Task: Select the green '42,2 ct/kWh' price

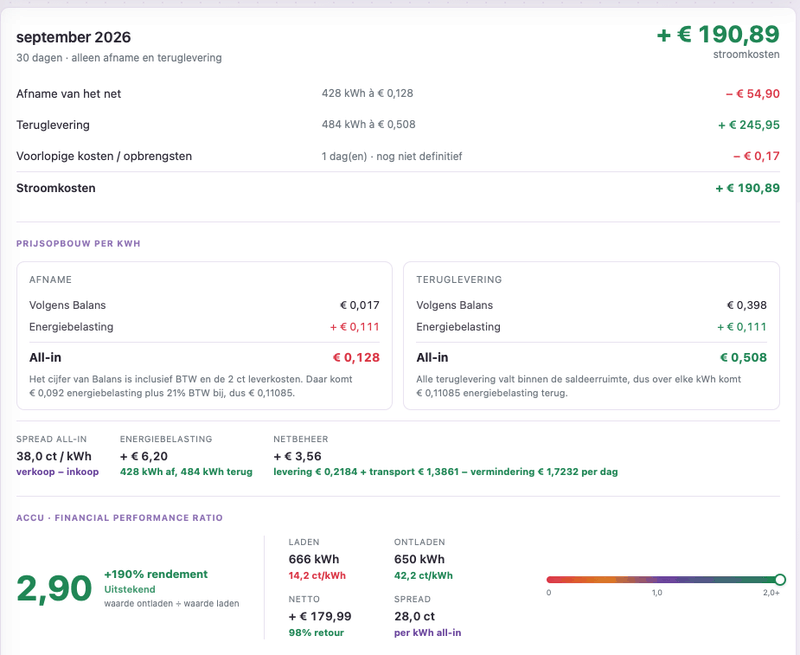Action: click(x=423, y=575)
